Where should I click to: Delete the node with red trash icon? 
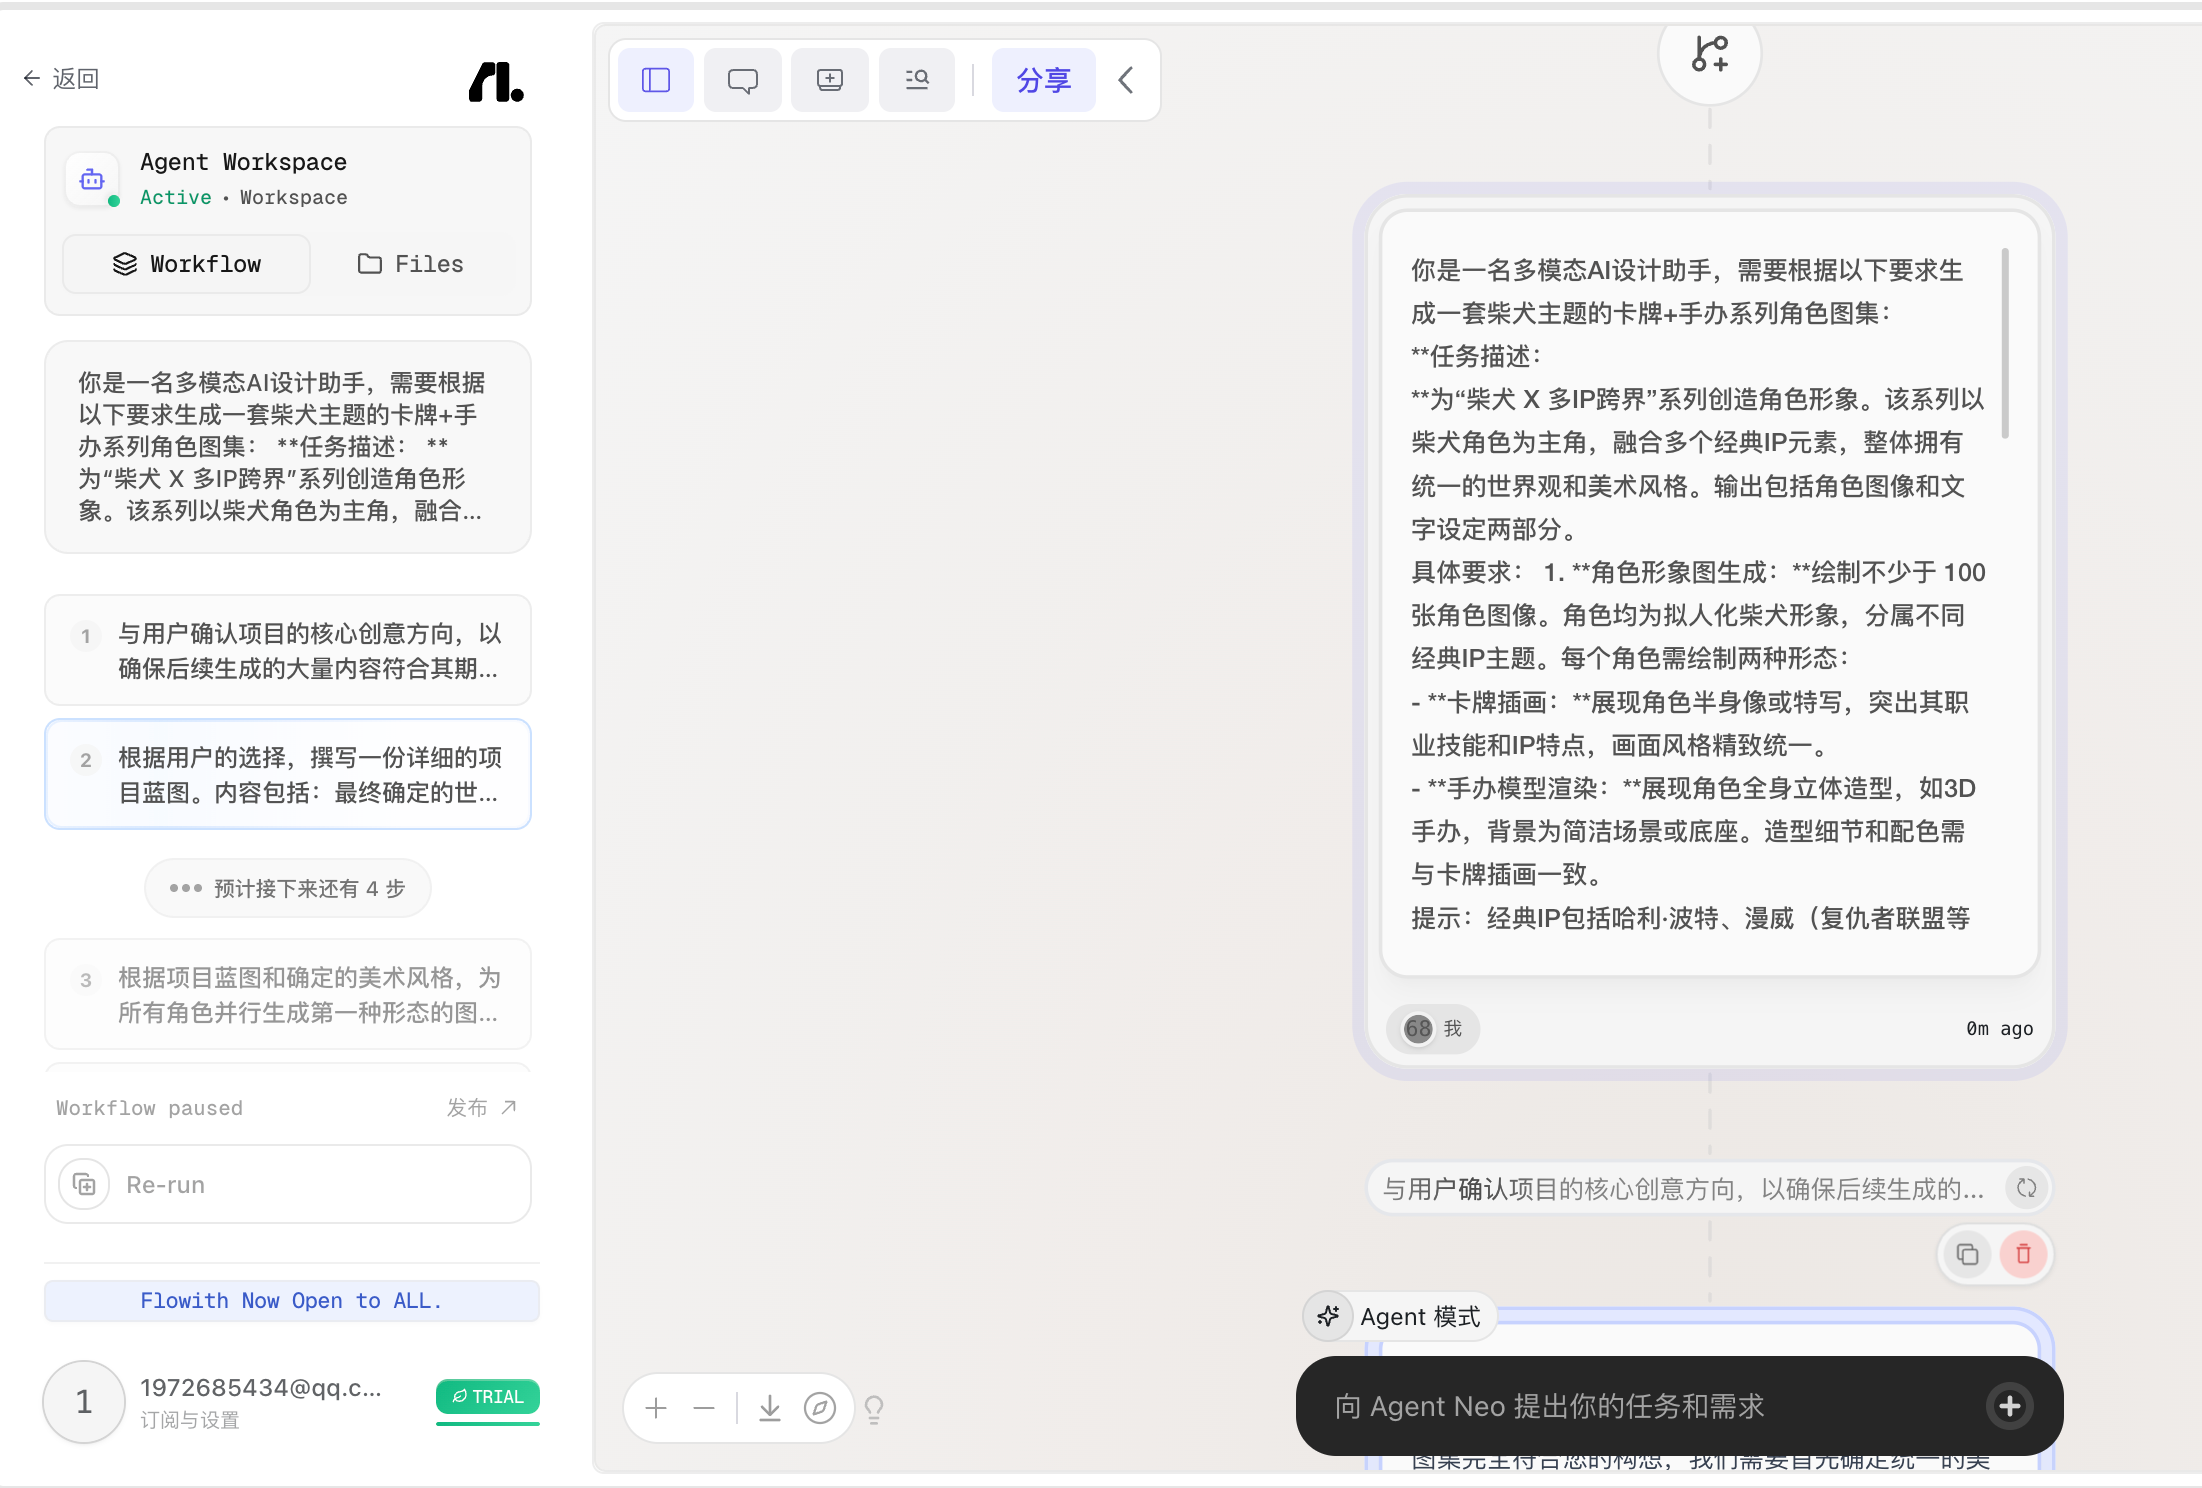pyautogui.click(x=2023, y=1254)
